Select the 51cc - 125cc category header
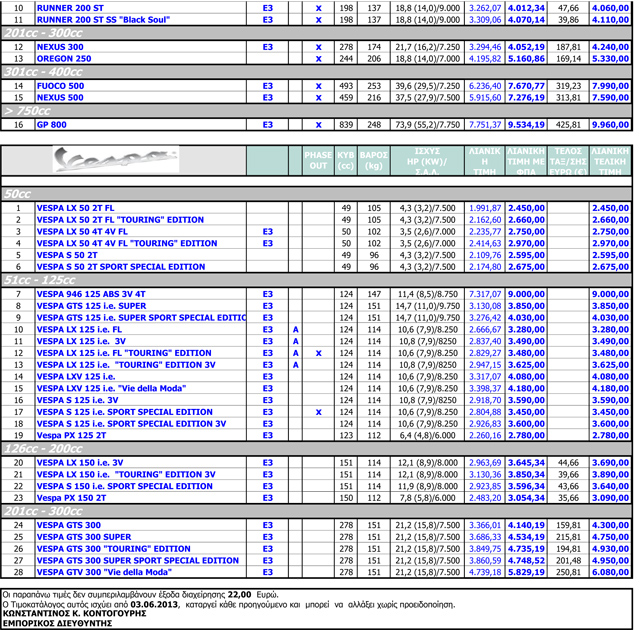Screen dimensions: 640x630 coord(33,280)
